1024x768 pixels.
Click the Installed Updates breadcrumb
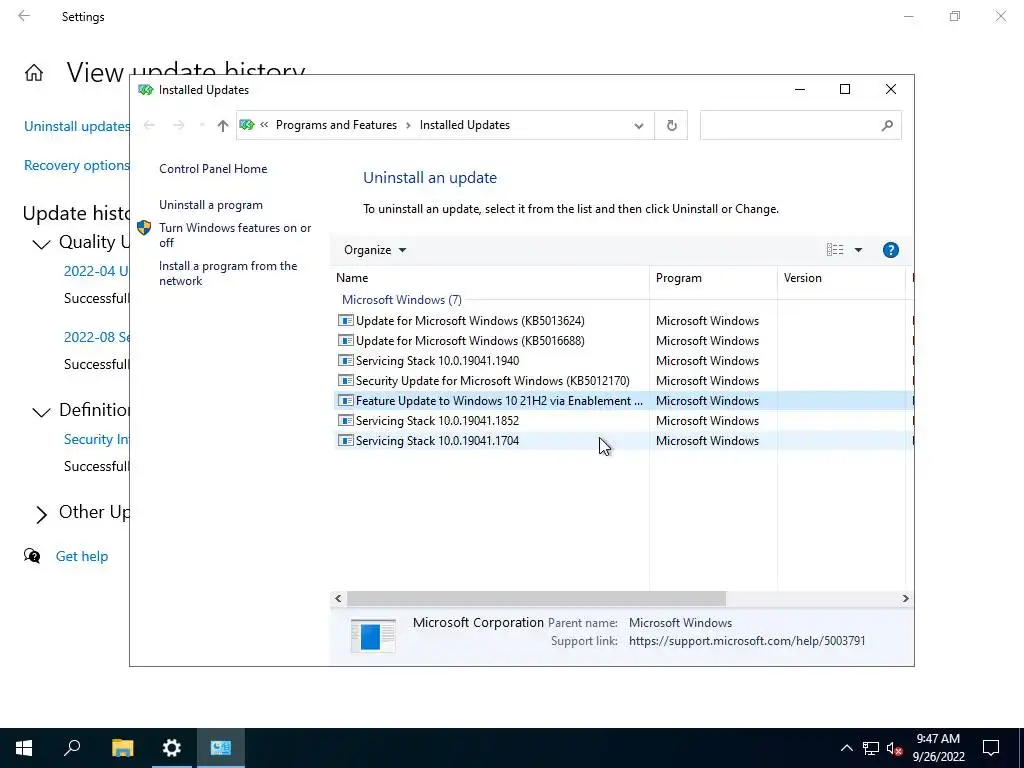464,125
